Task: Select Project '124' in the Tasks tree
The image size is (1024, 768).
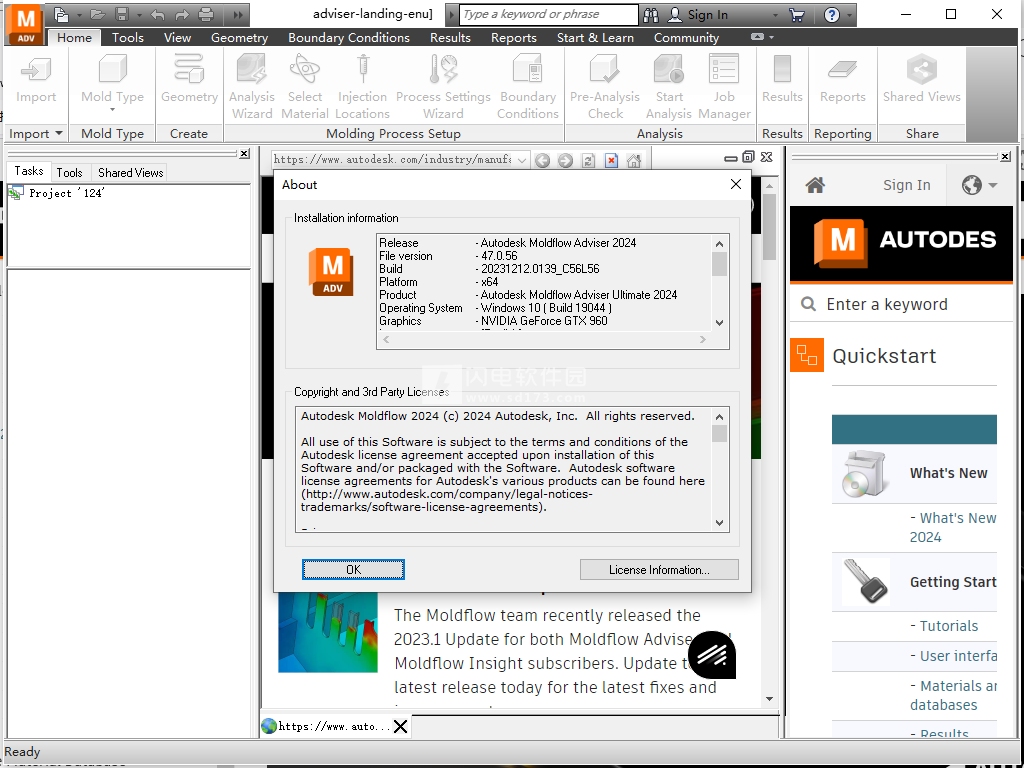Action: pyautogui.click(x=67, y=193)
